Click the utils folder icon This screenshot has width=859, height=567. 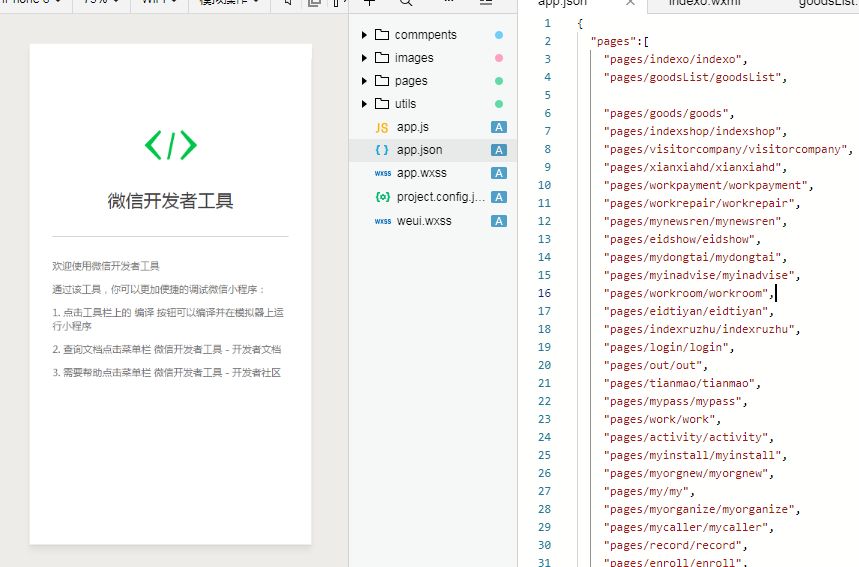(x=382, y=104)
